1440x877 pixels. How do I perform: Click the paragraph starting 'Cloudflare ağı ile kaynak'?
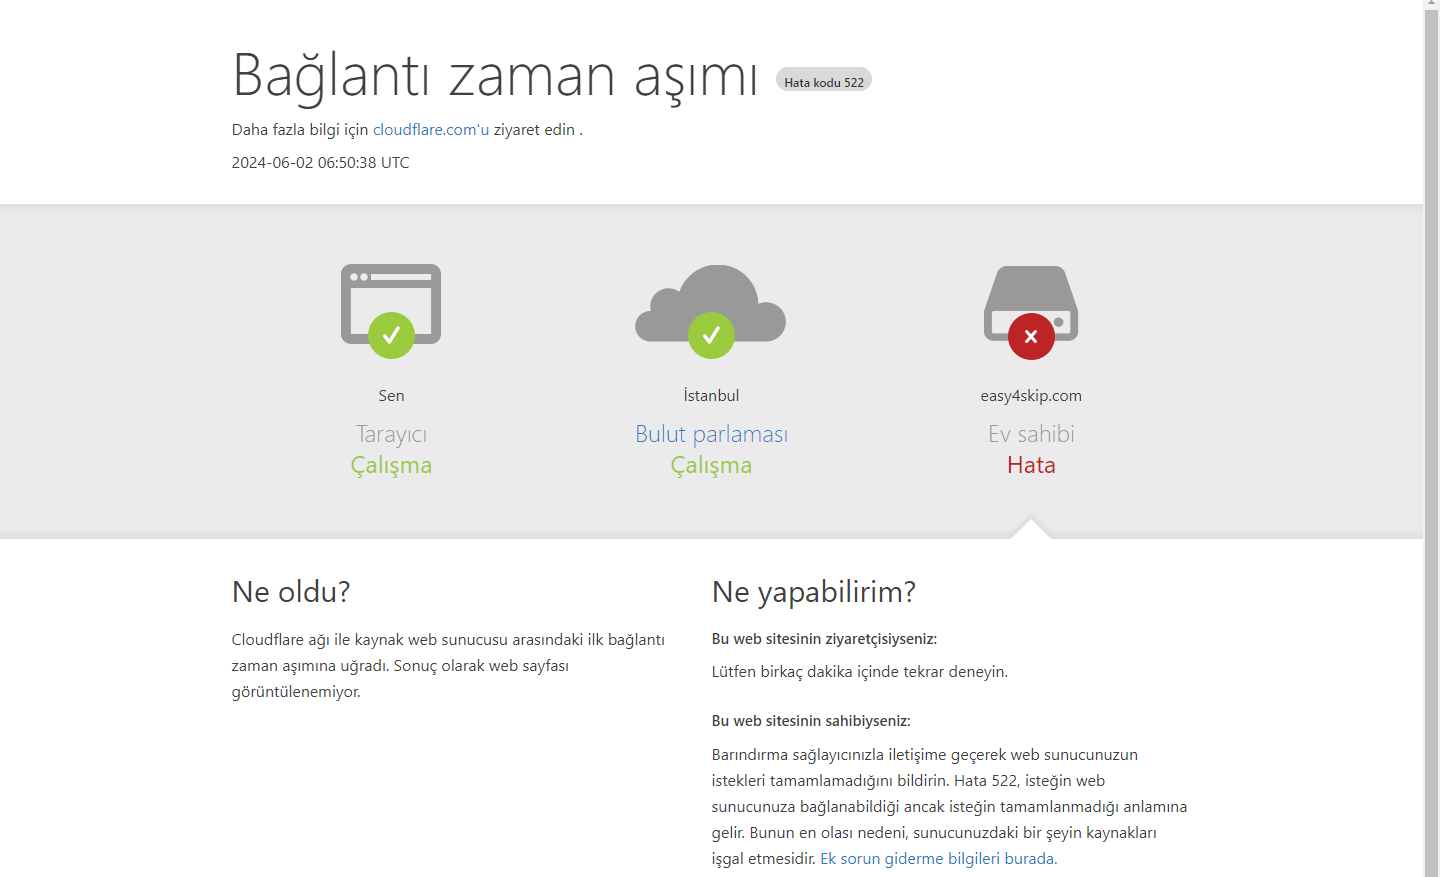pyautogui.click(x=448, y=665)
